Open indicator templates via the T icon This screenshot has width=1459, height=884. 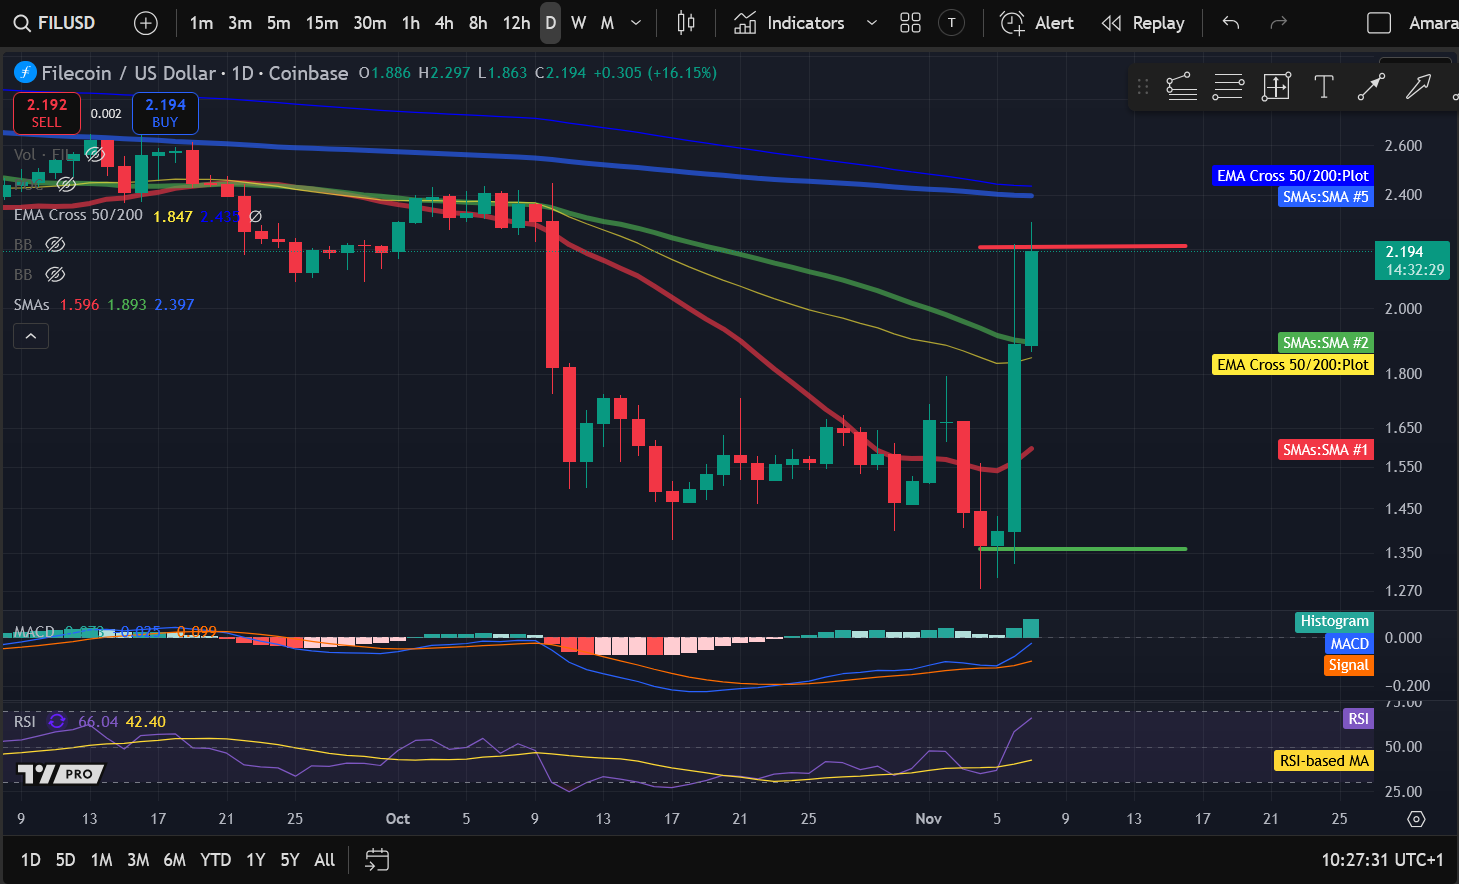pos(950,22)
